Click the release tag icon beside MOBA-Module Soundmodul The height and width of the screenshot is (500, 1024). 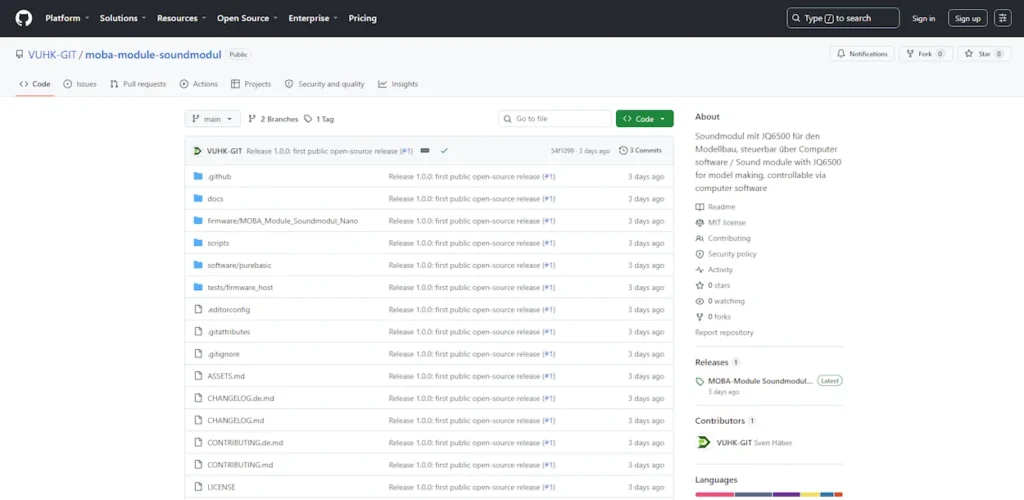[x=699, y=381]
